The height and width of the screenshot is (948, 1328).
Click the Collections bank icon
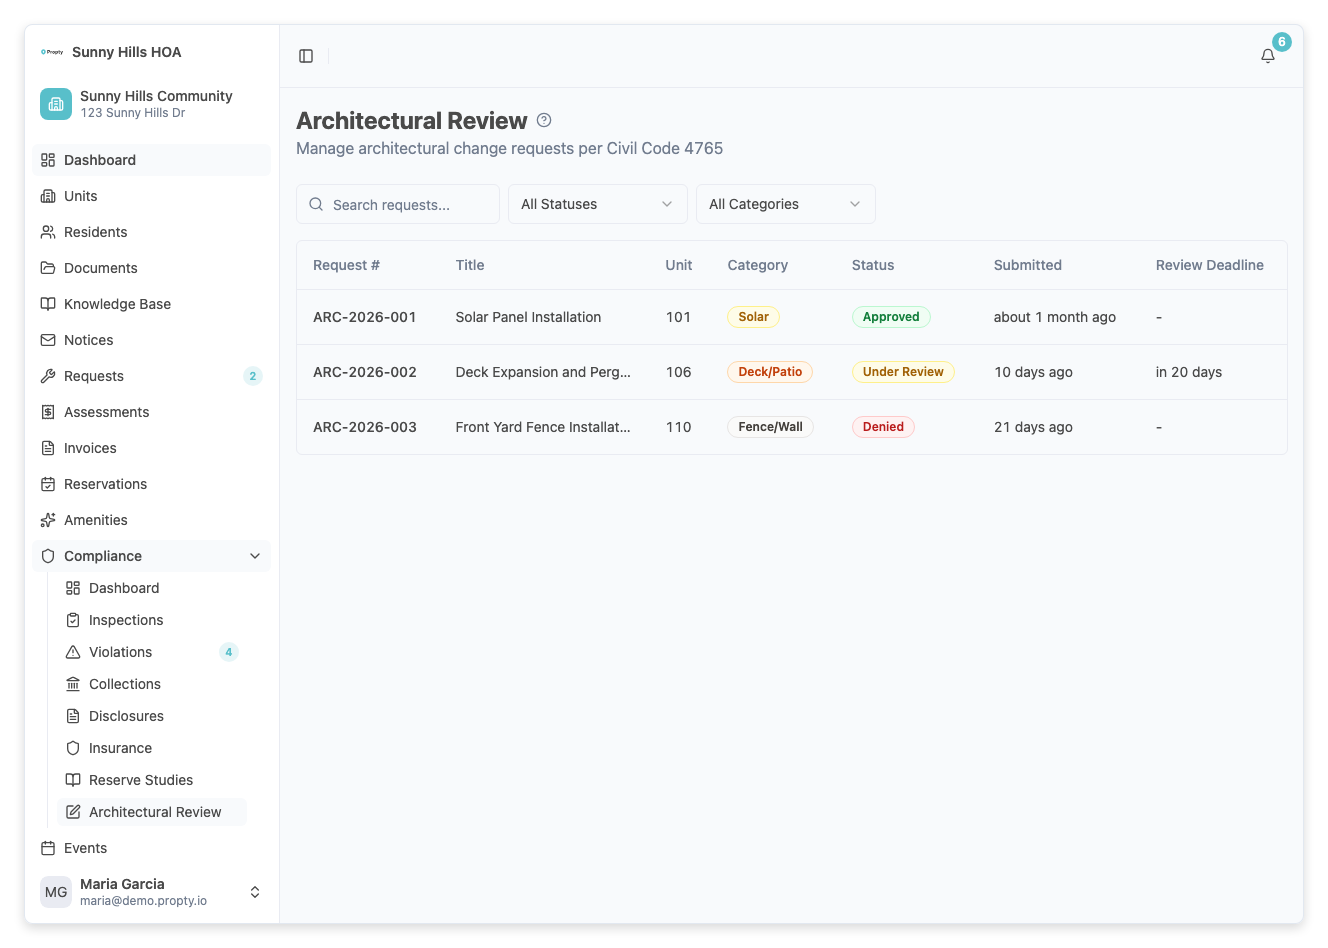click(x=73, y=684)
